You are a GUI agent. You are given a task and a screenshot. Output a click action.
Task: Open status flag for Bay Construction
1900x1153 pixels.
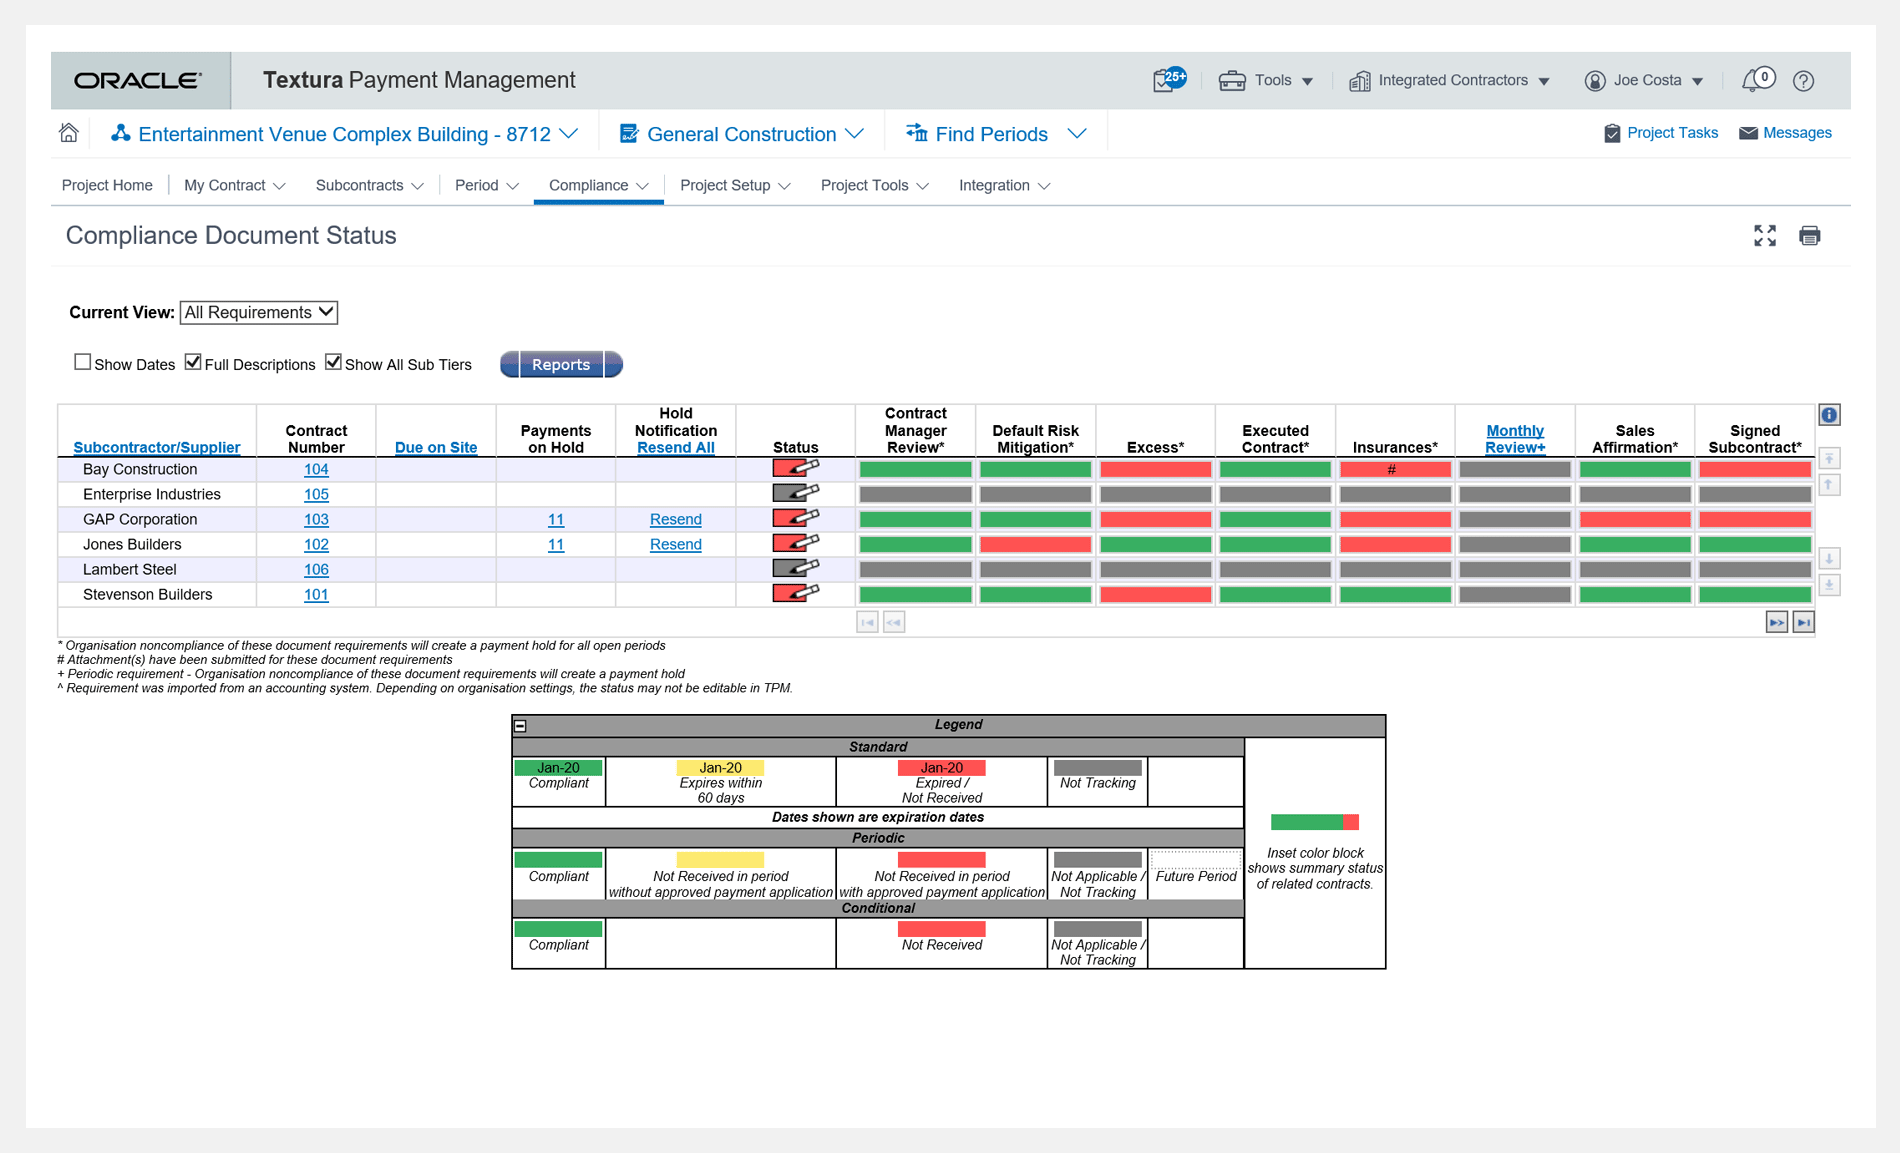point(796,468)
